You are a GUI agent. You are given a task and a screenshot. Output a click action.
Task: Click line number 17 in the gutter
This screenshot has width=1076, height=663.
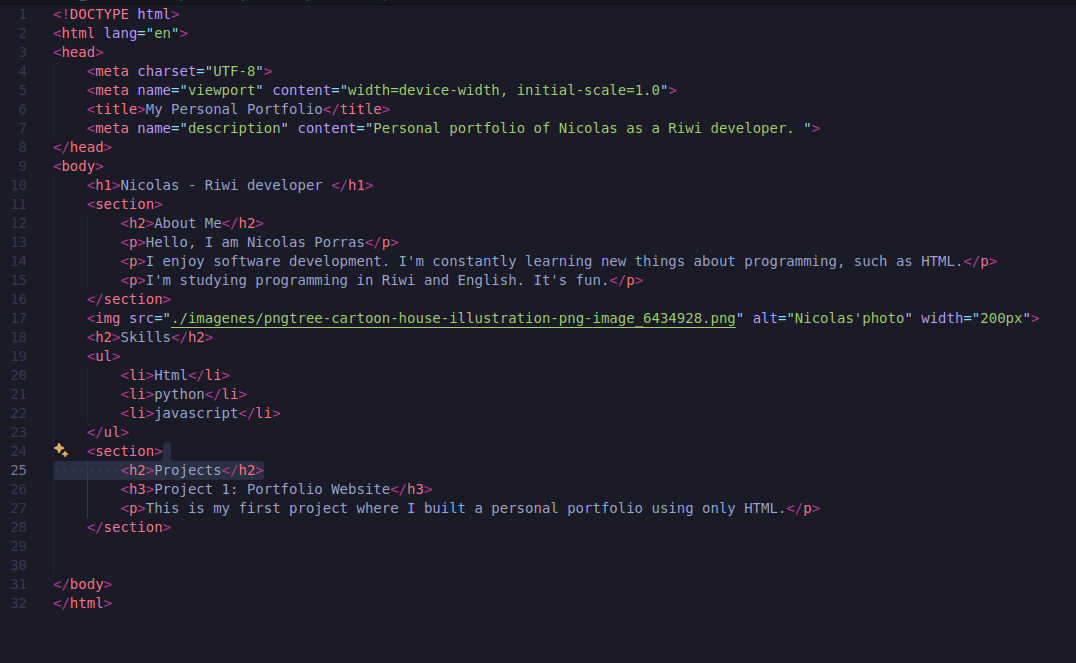click(x=19, y=318)
